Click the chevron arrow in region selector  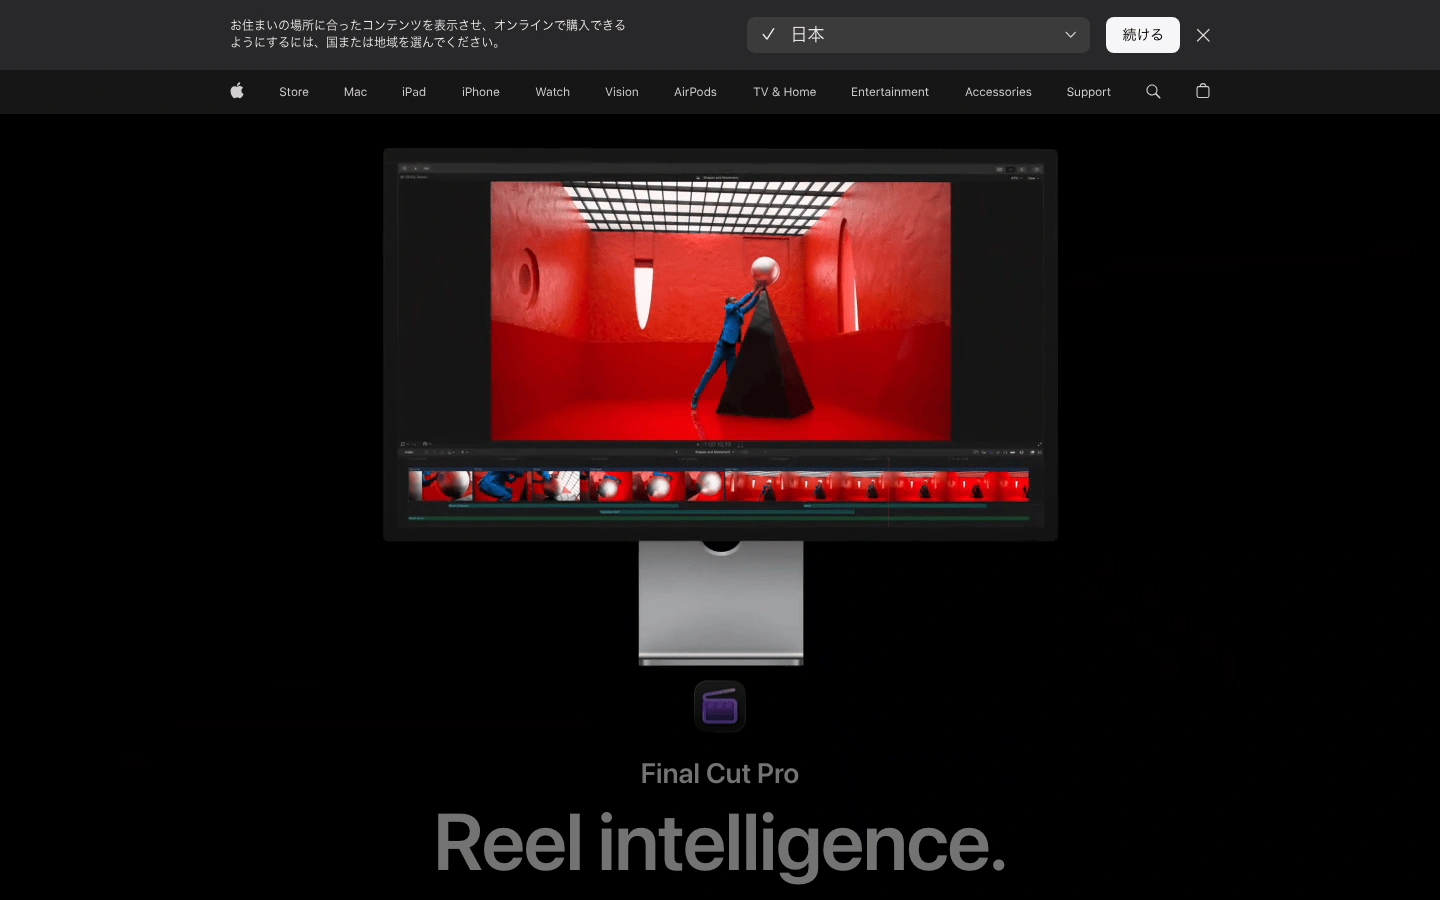(1070, 35)
